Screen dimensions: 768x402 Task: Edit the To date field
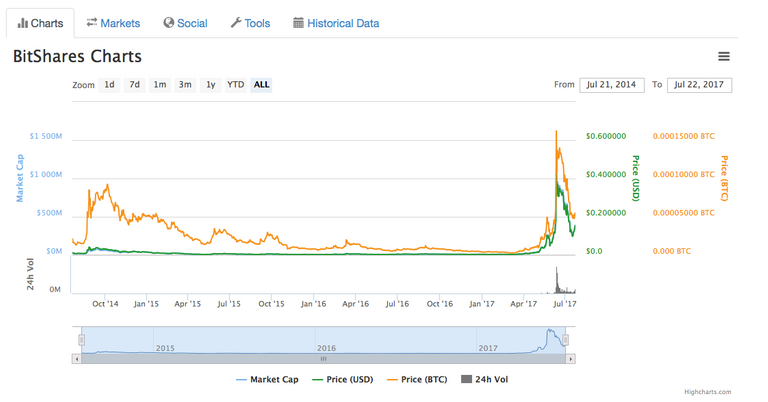[699, 85]
